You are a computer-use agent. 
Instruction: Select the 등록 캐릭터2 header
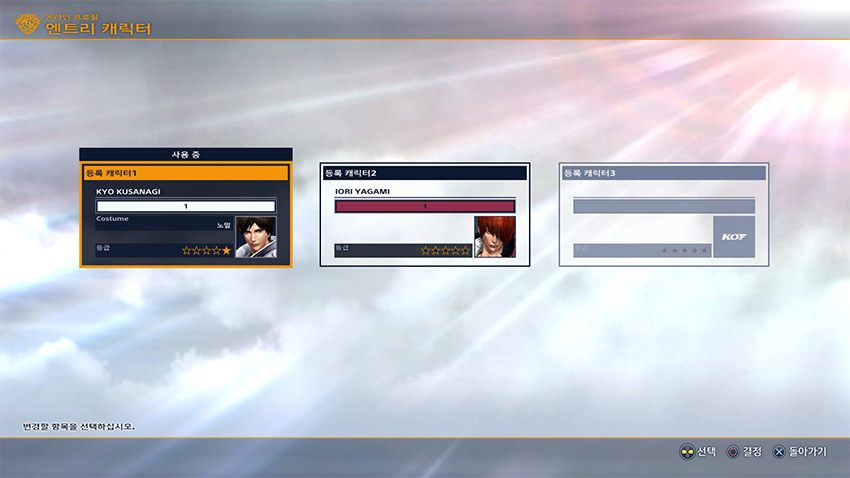tap(425, 173)
